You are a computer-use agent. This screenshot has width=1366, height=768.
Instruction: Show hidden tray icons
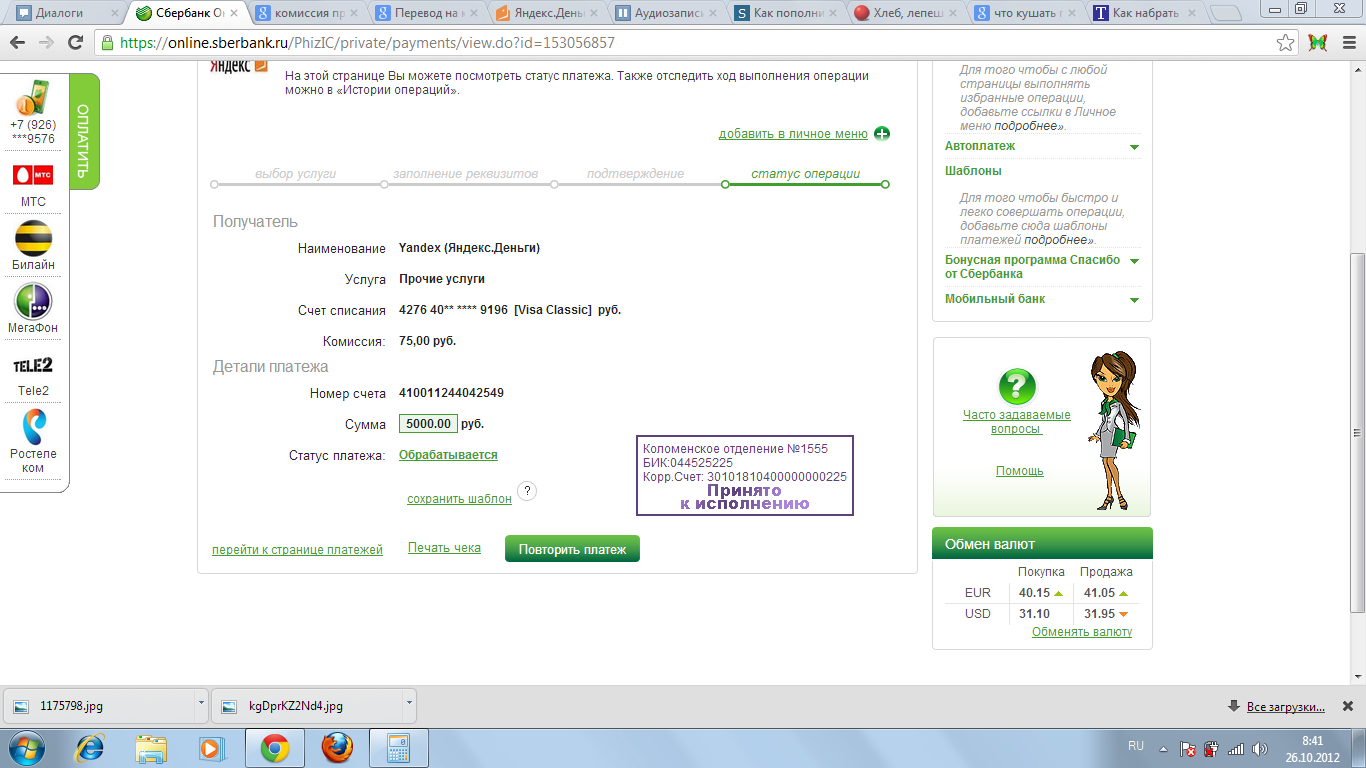point(1163,749)
